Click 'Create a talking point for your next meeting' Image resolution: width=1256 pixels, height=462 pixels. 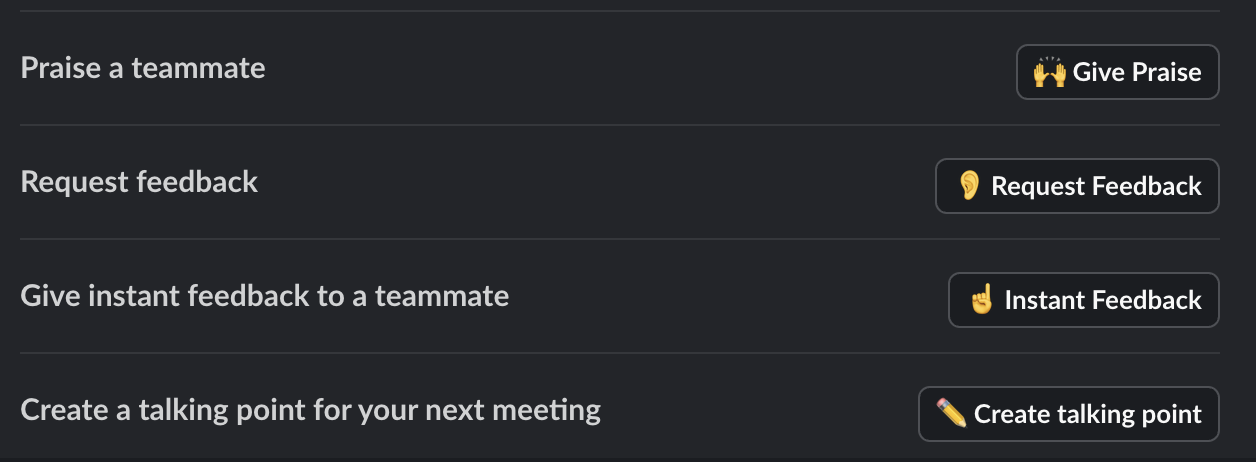(x=311, y=410)
